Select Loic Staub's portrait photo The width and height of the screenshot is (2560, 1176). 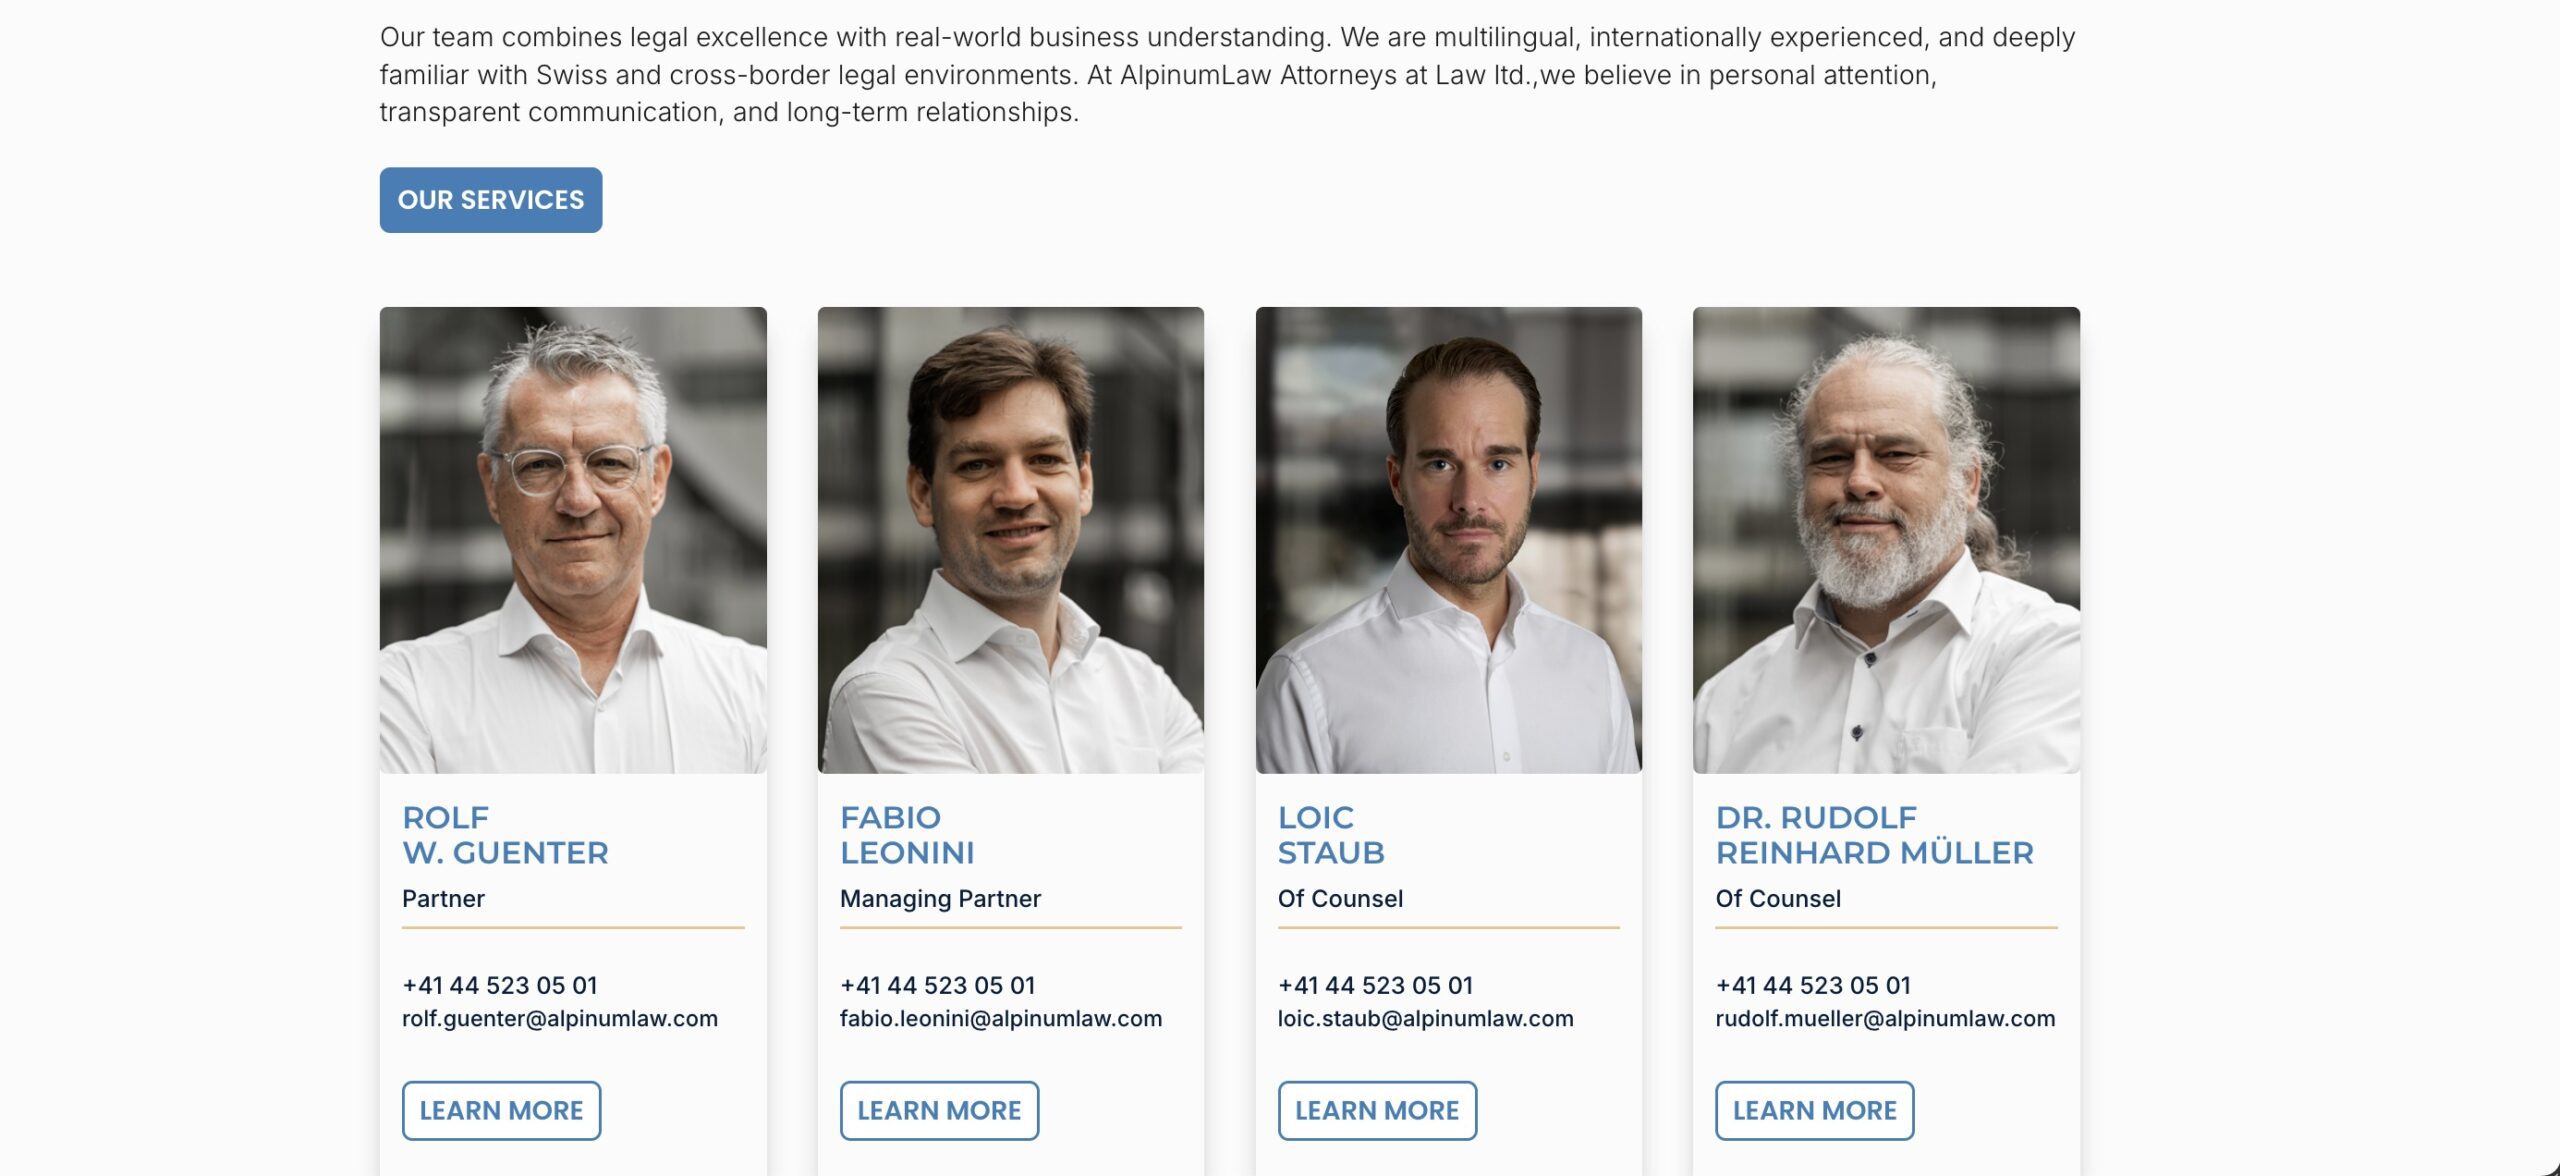[x=1448, y=540]
